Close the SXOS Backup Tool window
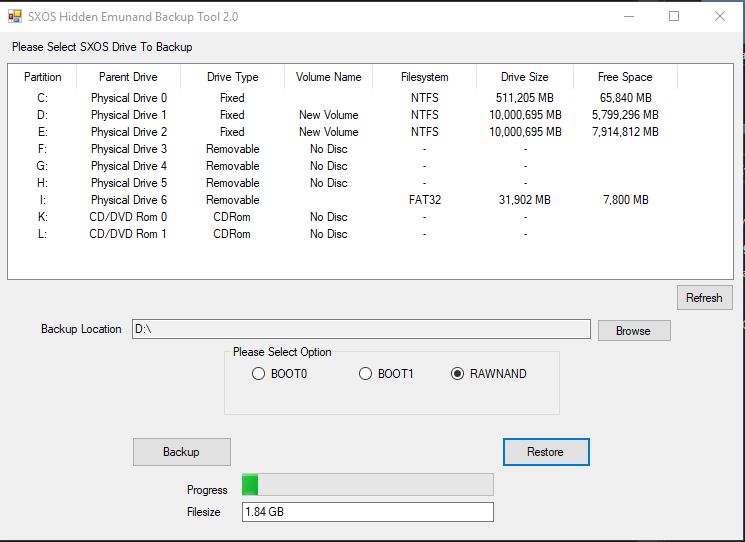Image resolution: width=745 pixels, height=542 pixels. [720, 16]
